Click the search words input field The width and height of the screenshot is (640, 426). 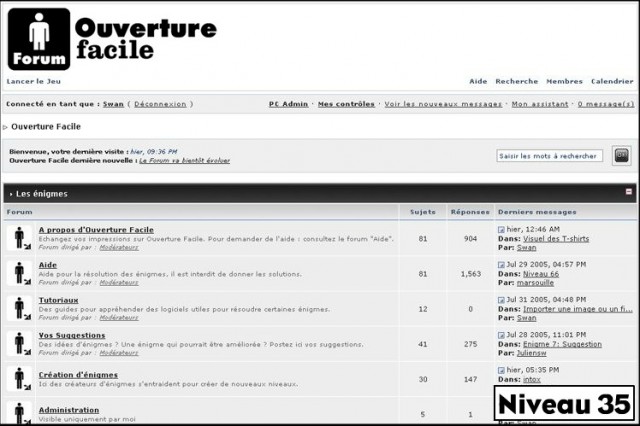click(x=549, y=156)
